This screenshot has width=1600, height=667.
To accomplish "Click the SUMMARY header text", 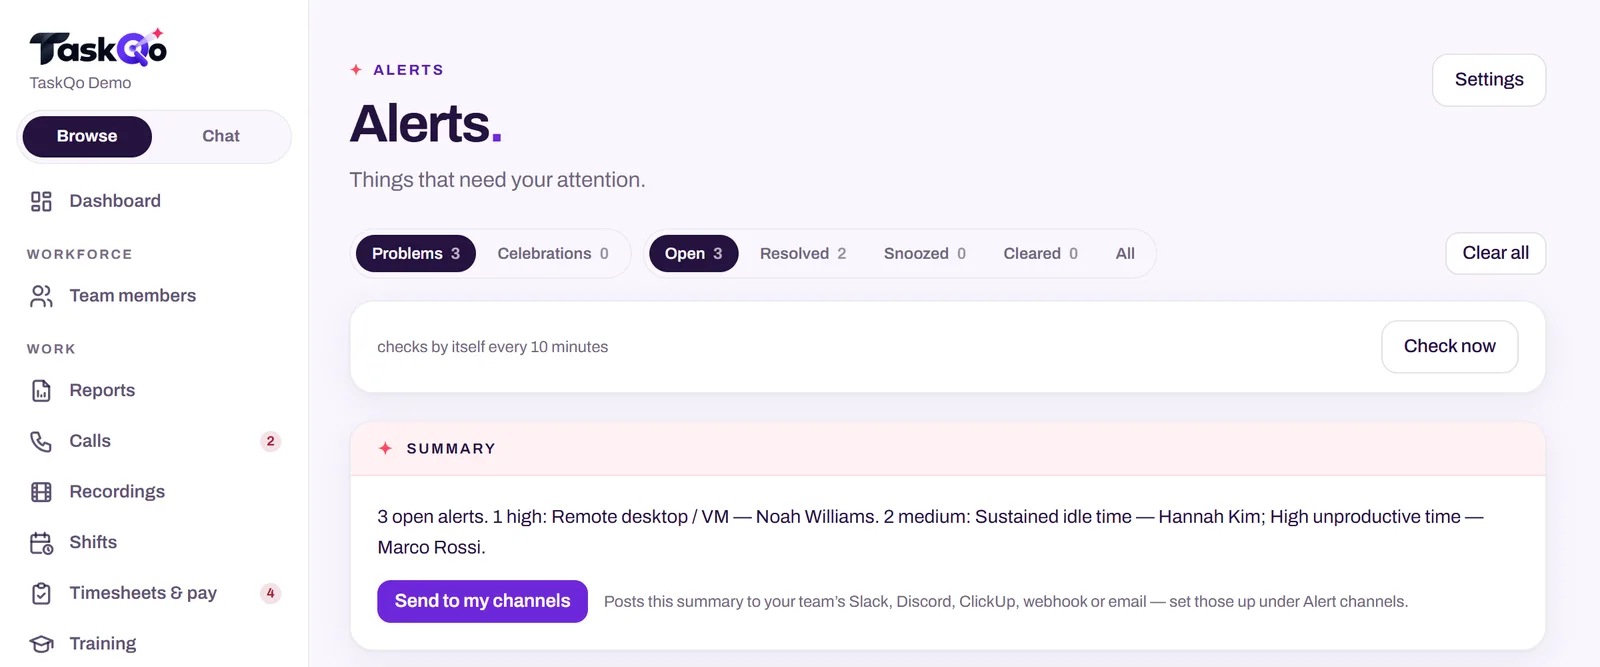I will click(x=451, y=449).
